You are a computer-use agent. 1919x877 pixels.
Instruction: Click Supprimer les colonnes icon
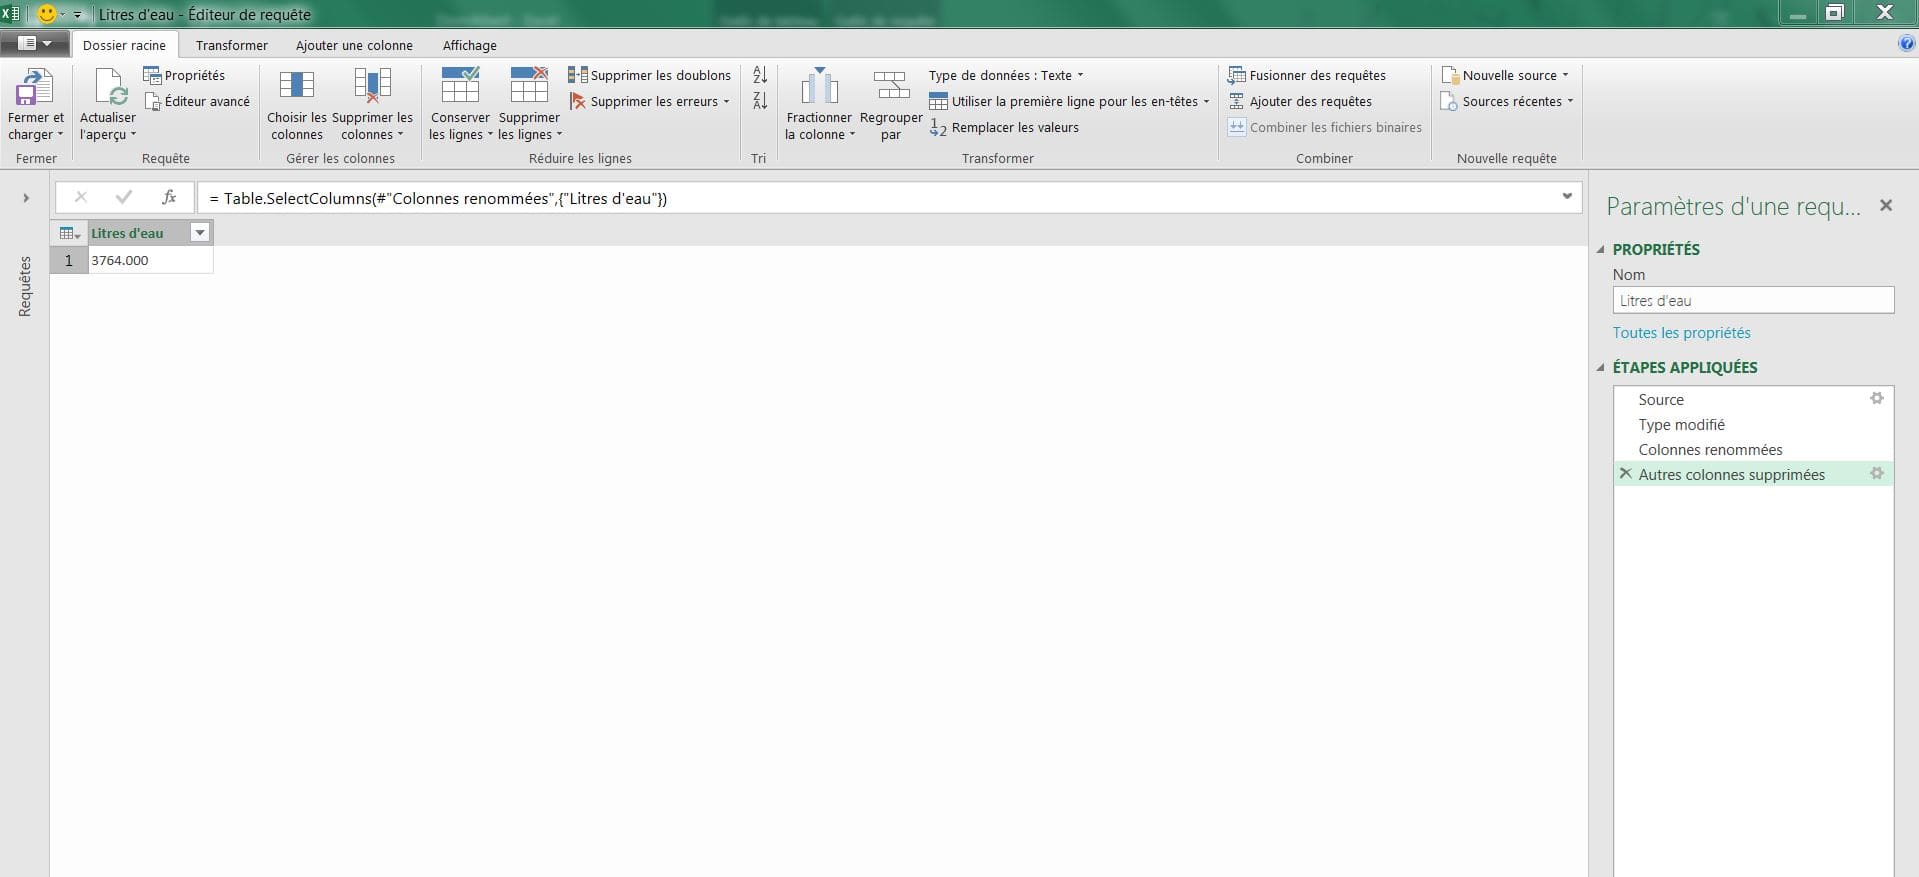(372, 86)
